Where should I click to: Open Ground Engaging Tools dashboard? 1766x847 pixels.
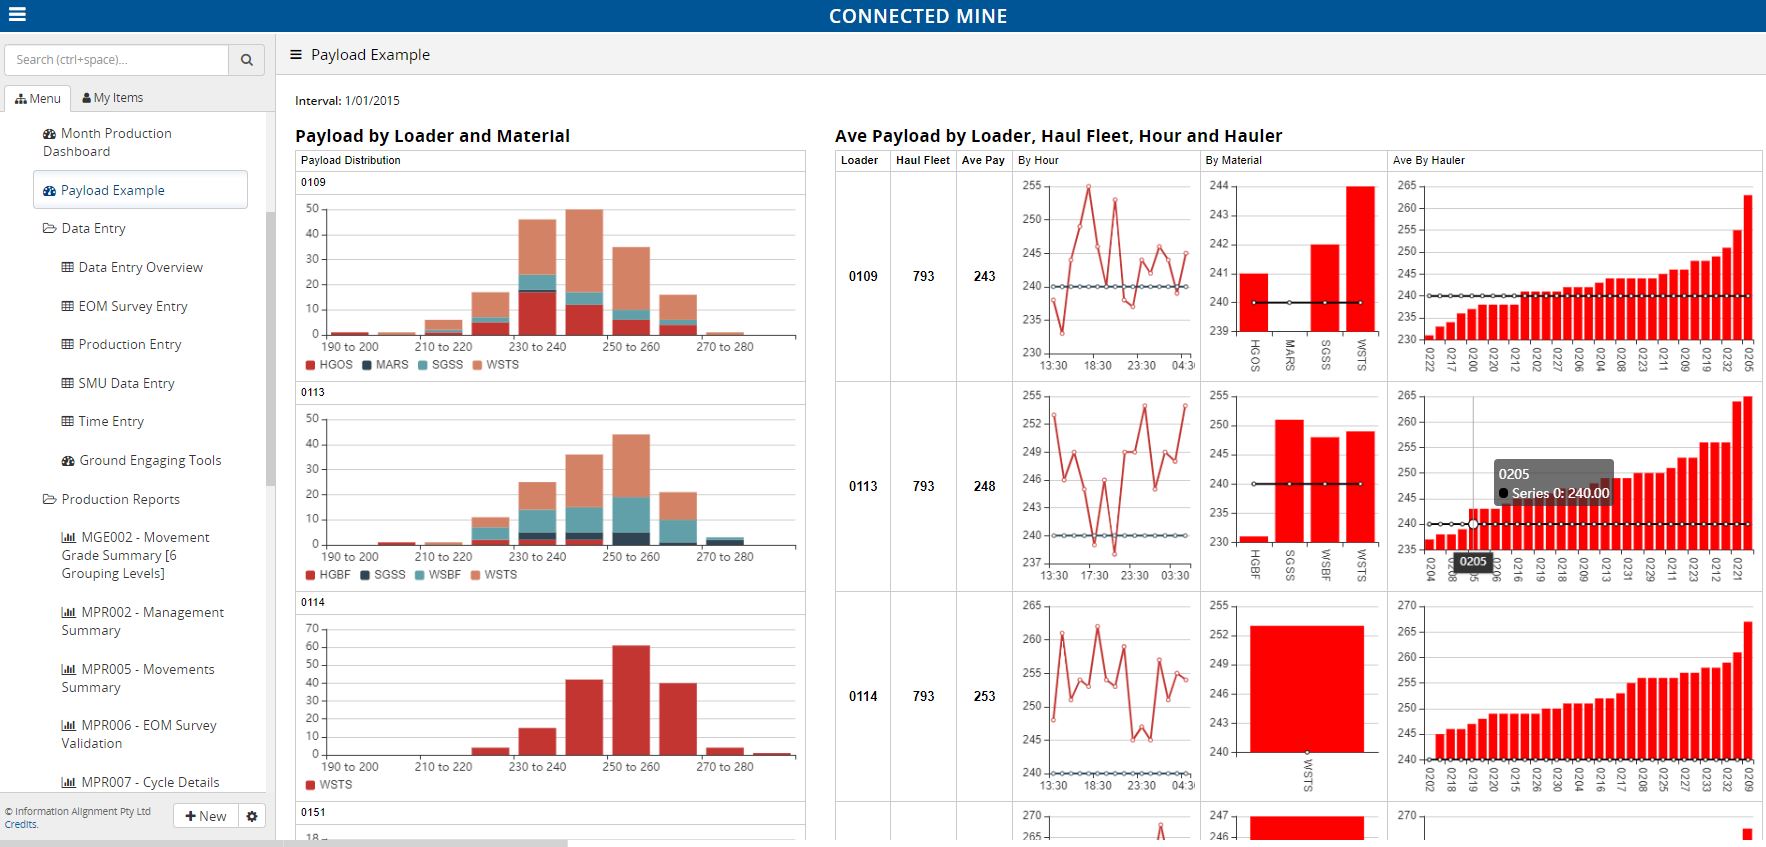(141, 460)
